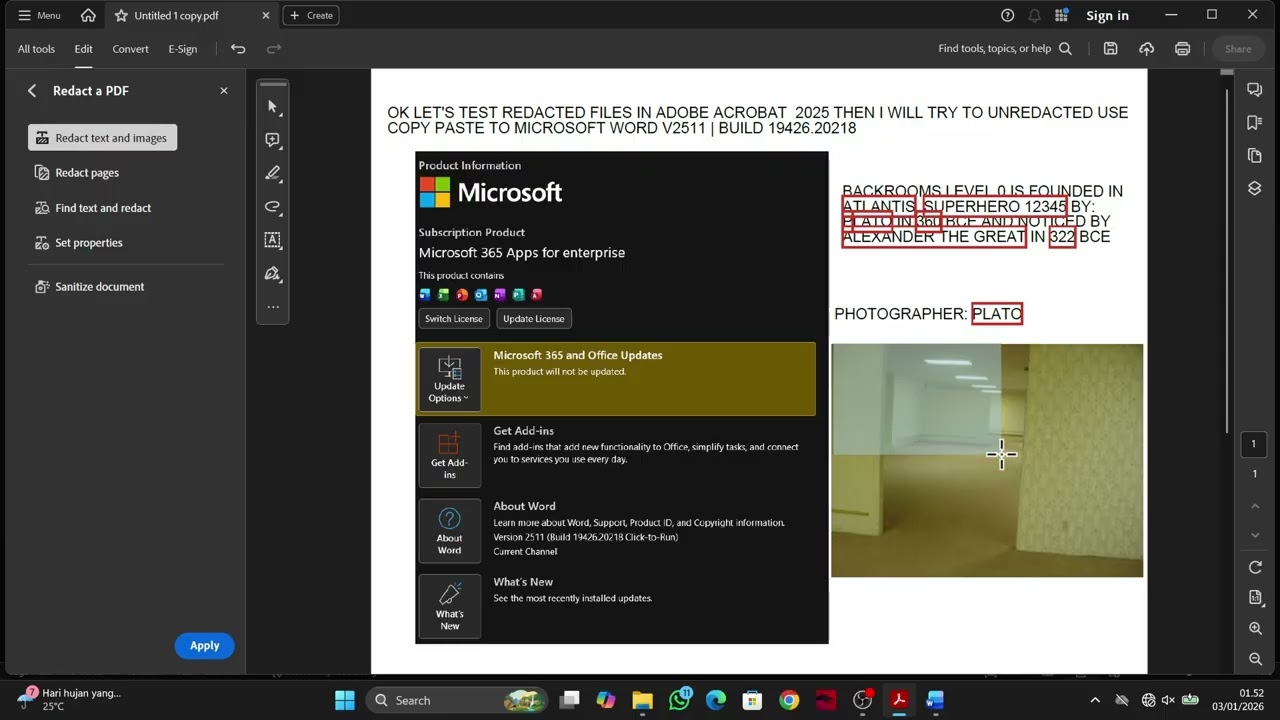Open the Convert tab
This screenshot has height=720, width=1280.
coord(130,49)
